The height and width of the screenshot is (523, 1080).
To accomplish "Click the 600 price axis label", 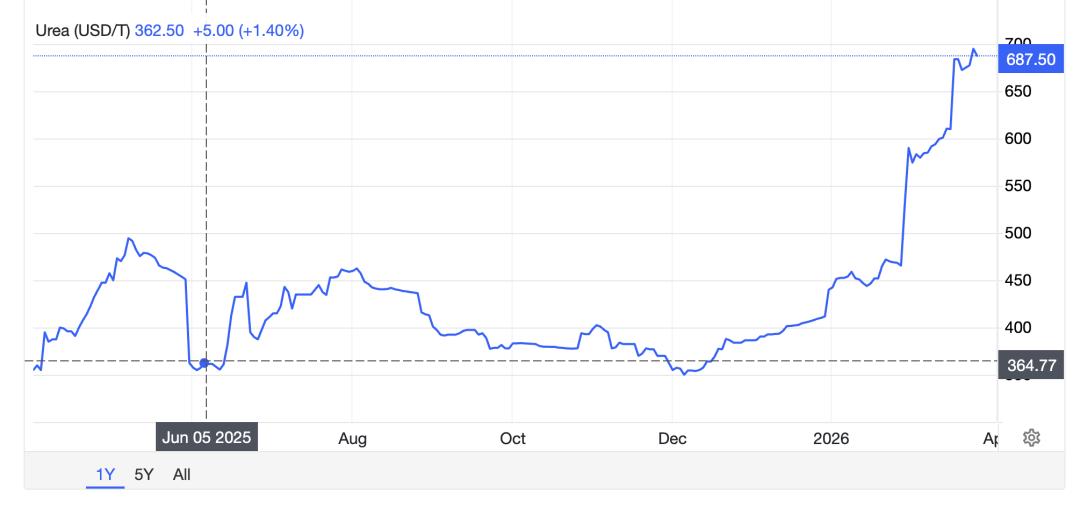I will point(1017,138).
